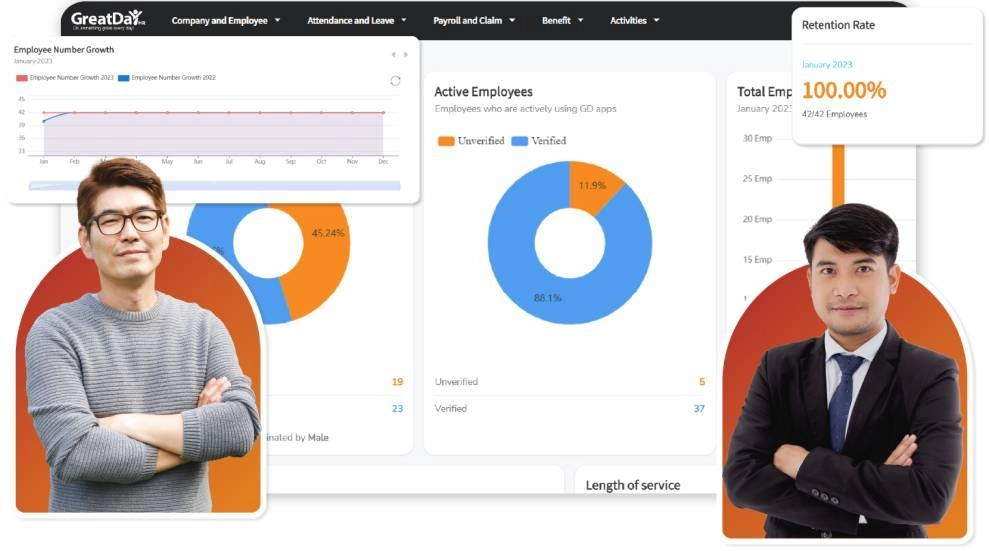Click the growth chart range slider bar
Viewport: 989px width, 551px height.
pos(214,185)
